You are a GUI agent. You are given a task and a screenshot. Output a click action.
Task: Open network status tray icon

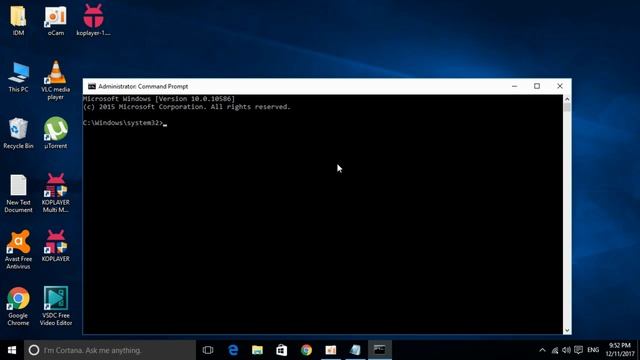555,350
